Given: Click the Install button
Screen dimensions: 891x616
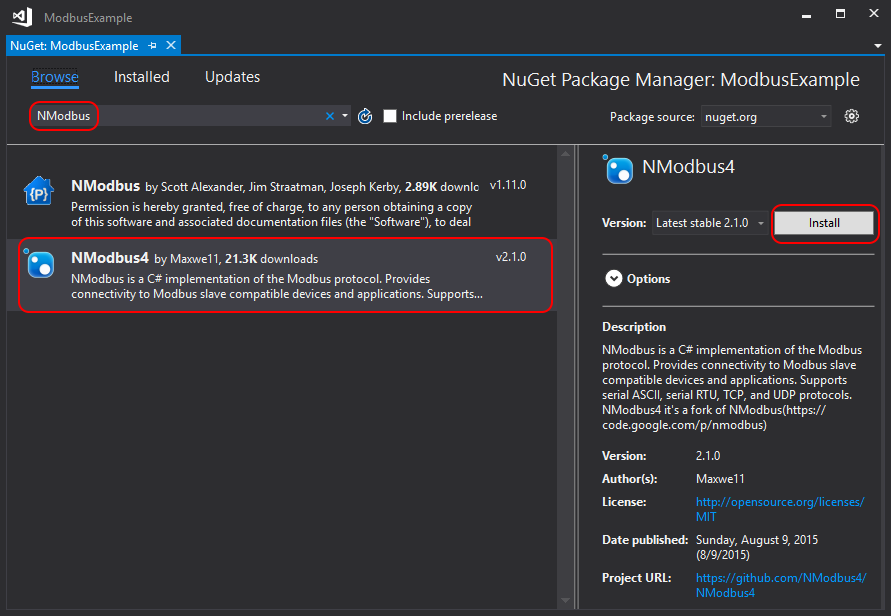Looking at the screenshot, I should [x=824, y=223].
